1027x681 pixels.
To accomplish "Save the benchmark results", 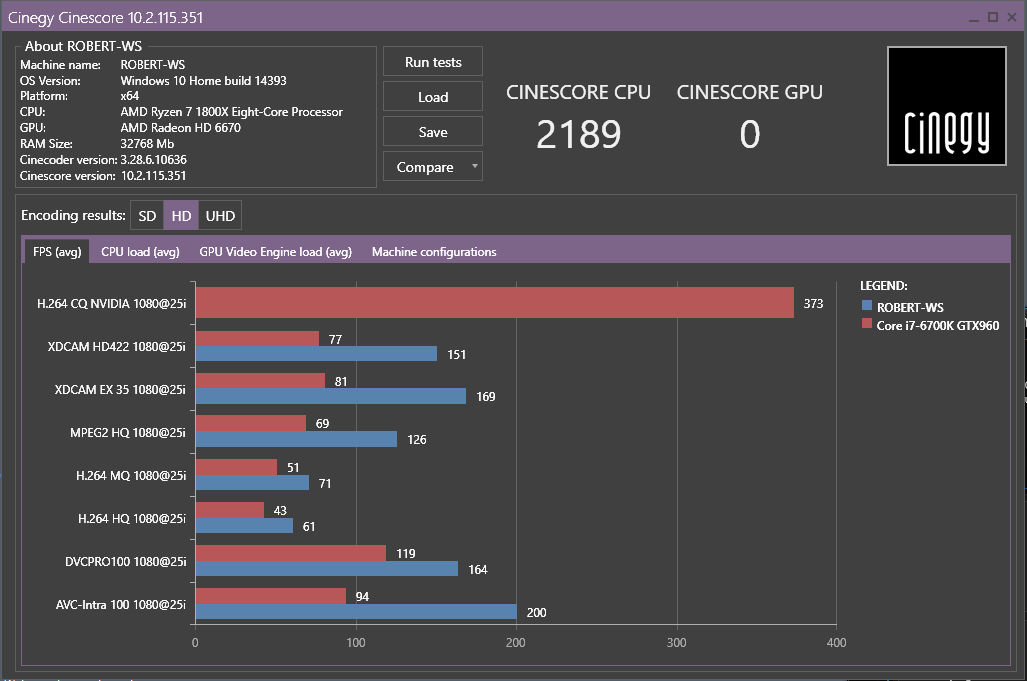I will pyautogui.click(x=433, y=132).
